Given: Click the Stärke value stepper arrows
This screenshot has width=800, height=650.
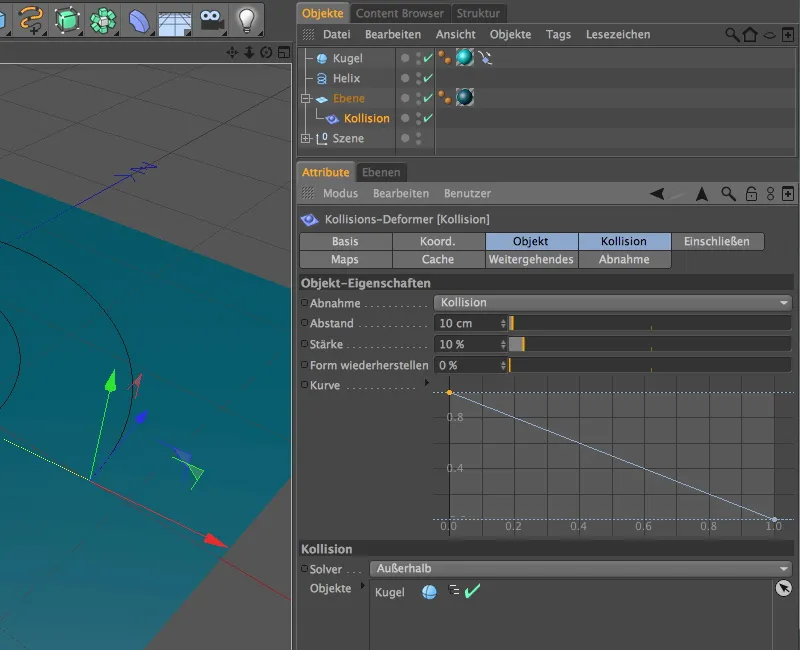Looking at the screenshot, I should (503, 344).
